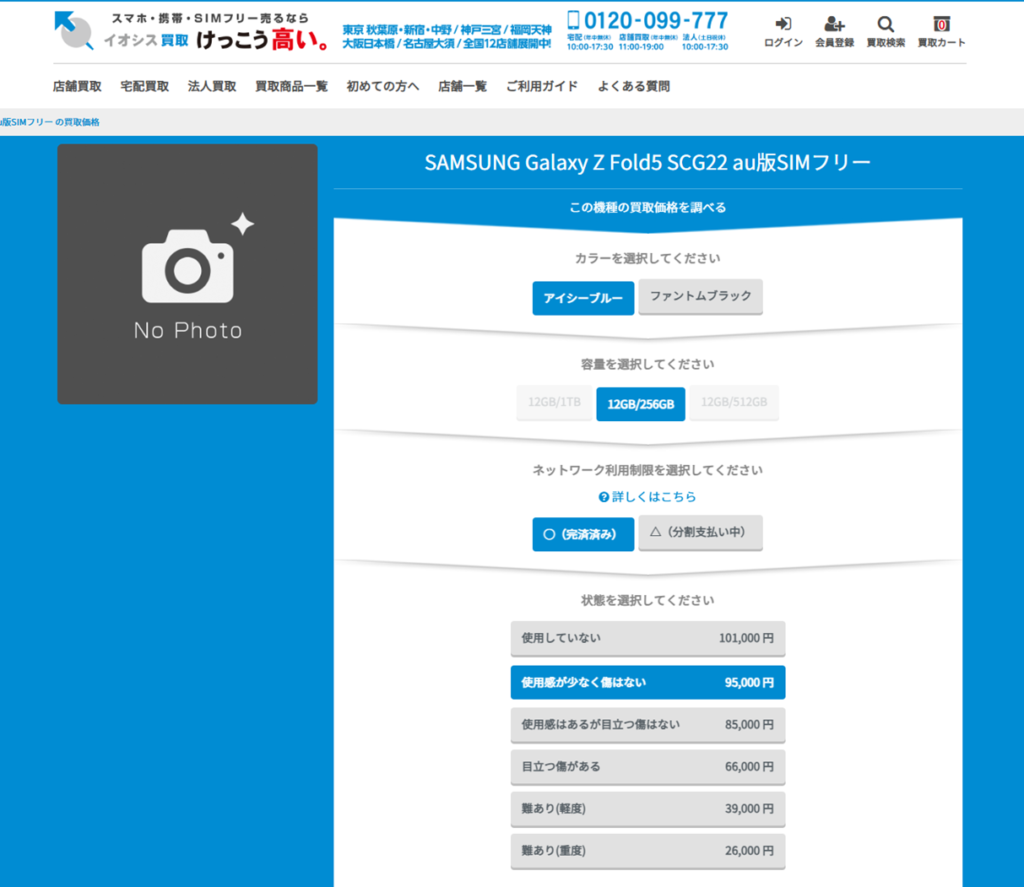Select 12GB/512GB capacity option
The height and width of the screenshot is (887, 1024).
pos(734,402)
